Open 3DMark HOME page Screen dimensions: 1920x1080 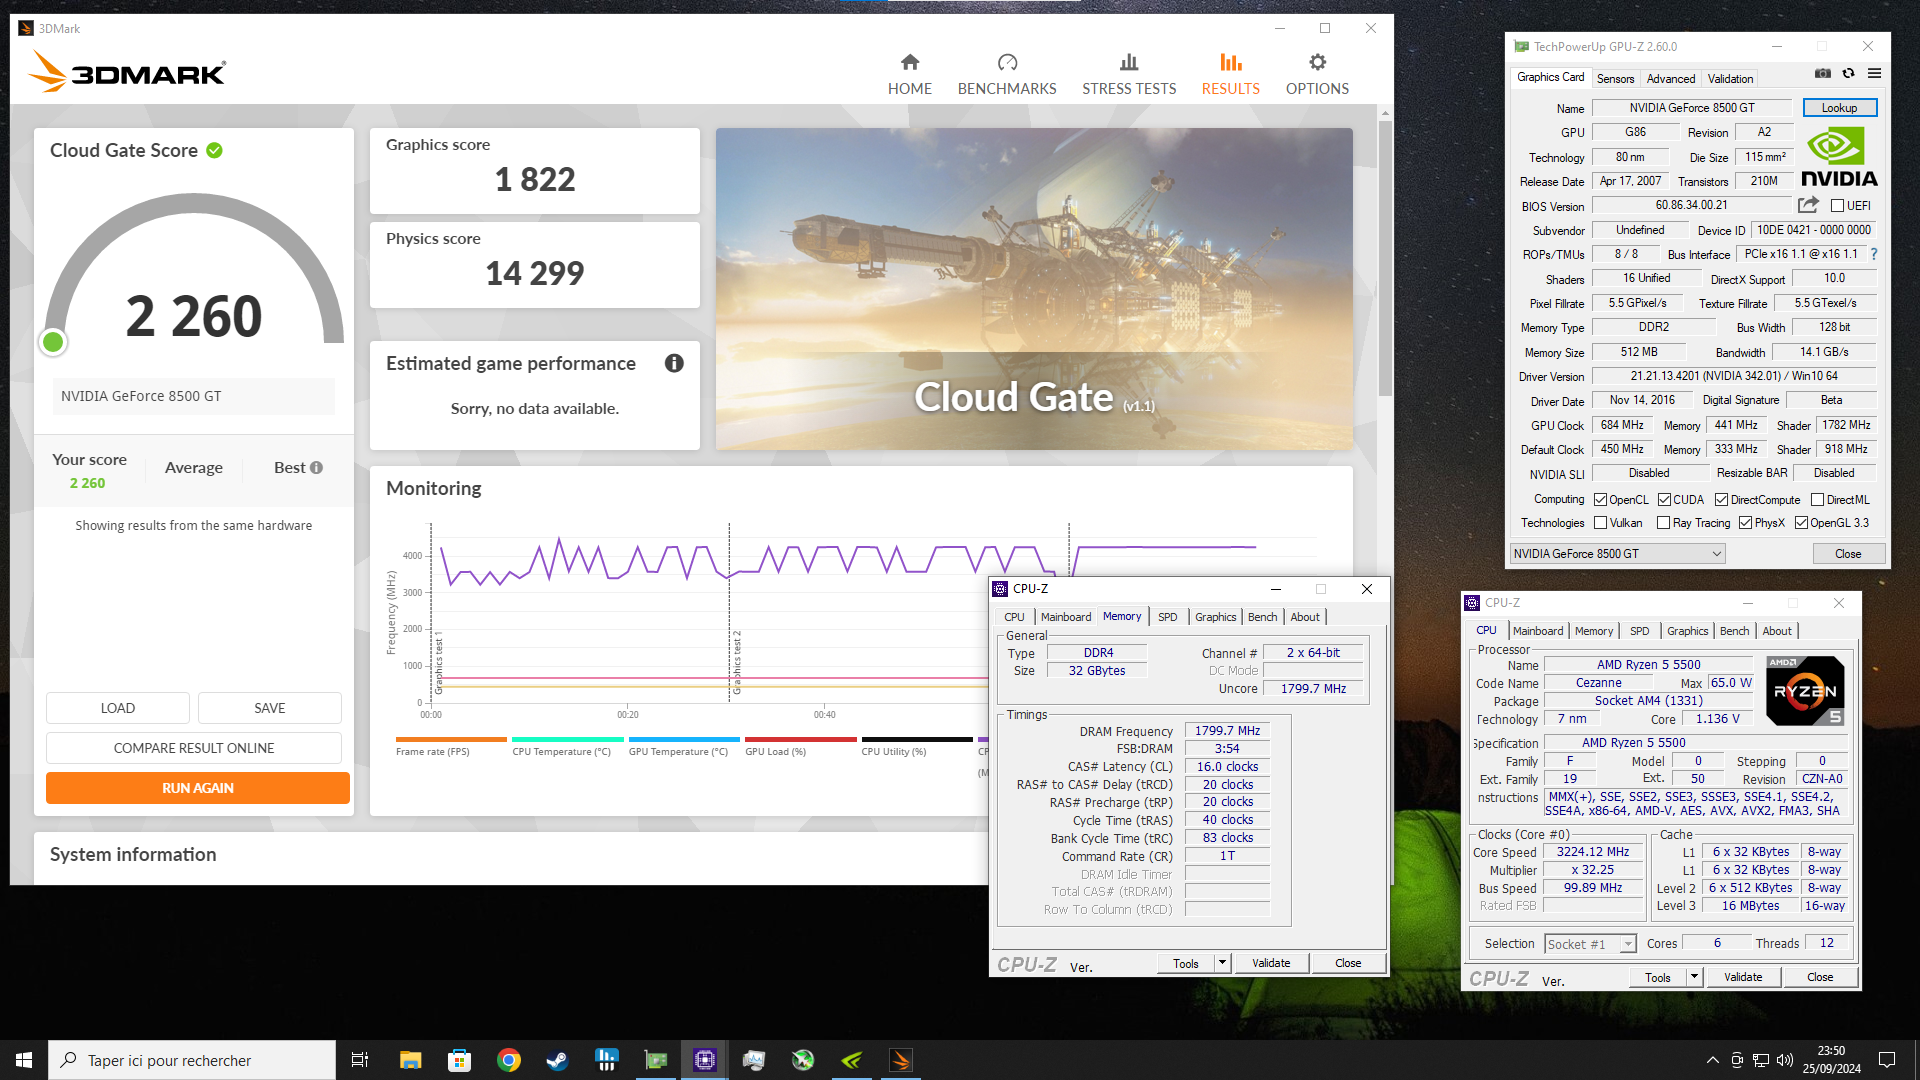point(909,75)
